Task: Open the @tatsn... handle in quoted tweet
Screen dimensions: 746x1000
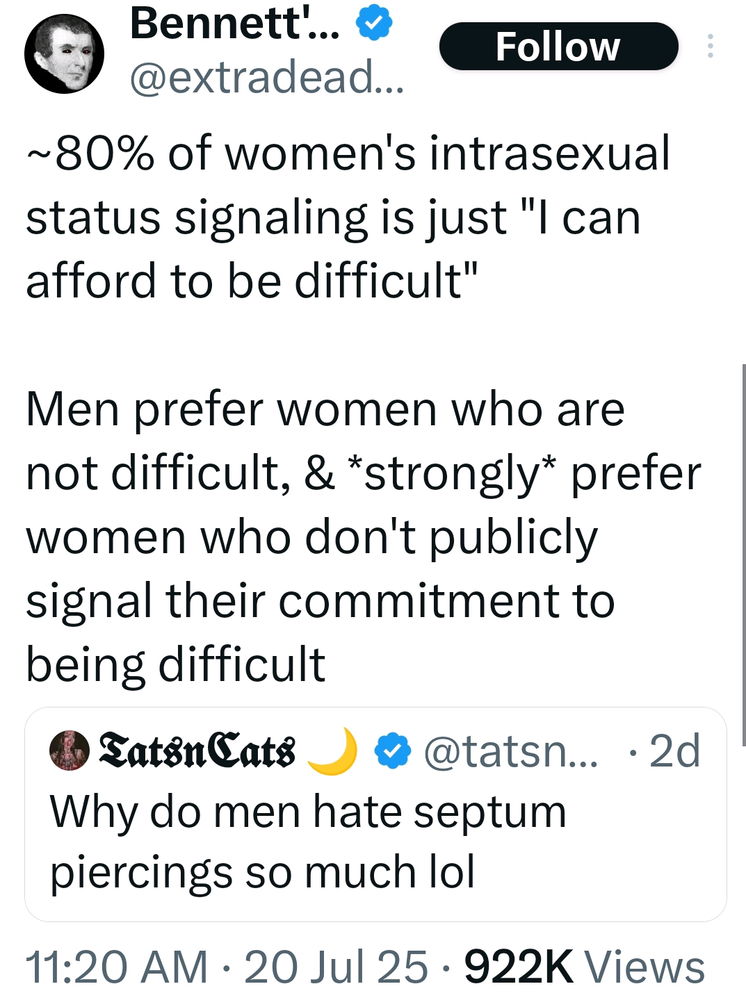Action: (511, 751)
